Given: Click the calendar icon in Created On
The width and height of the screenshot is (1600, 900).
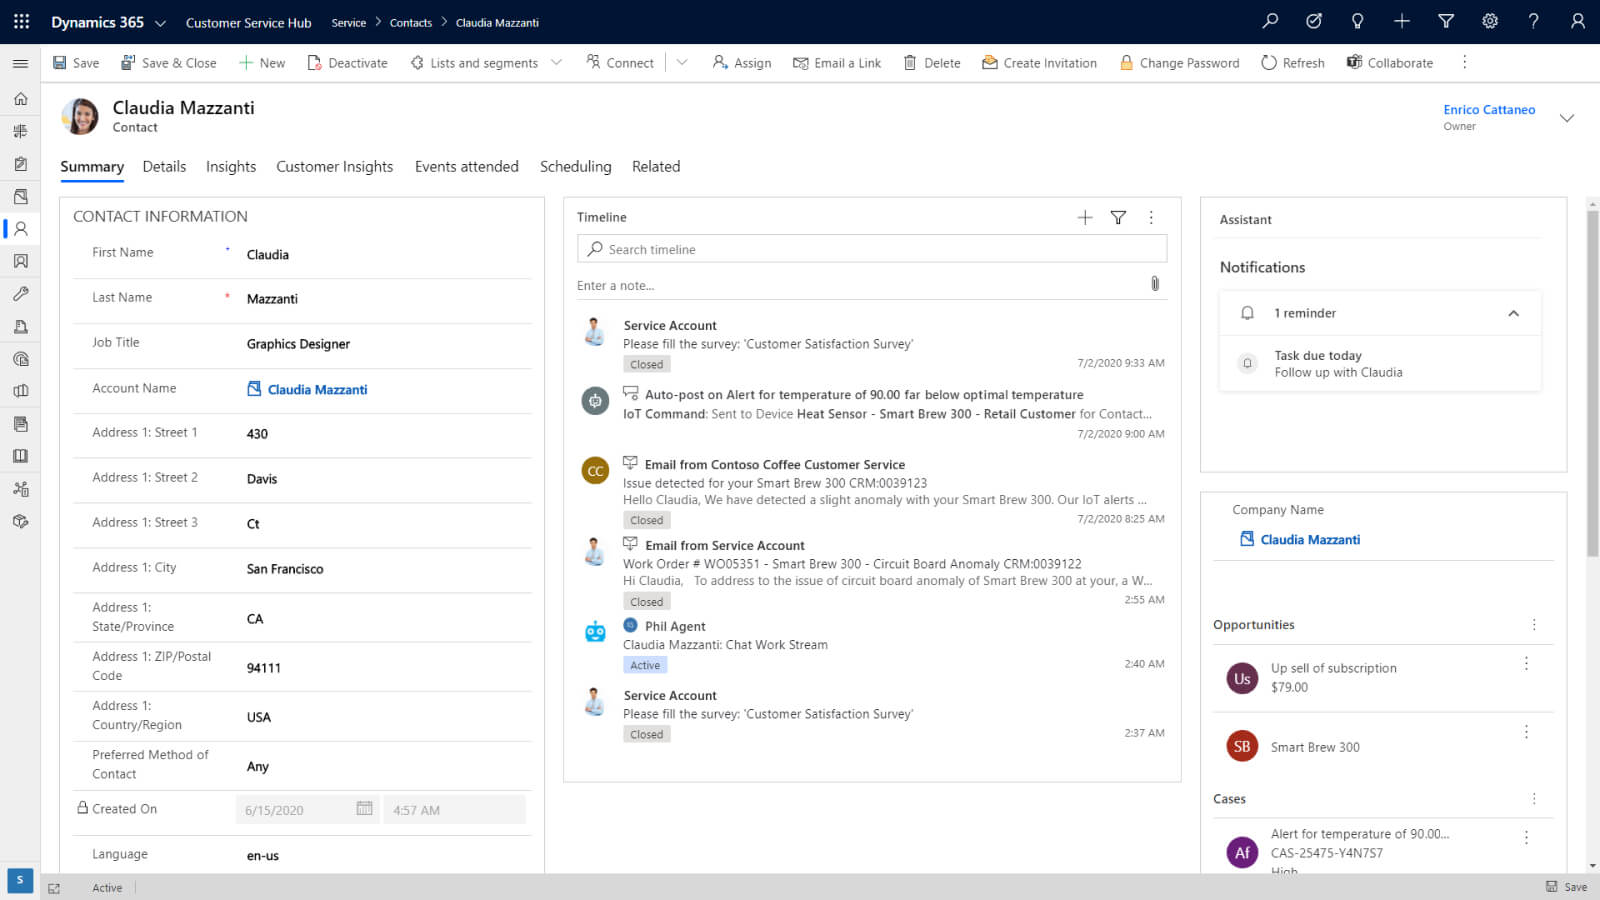Looking at the screenshot, I should point(364,809).
